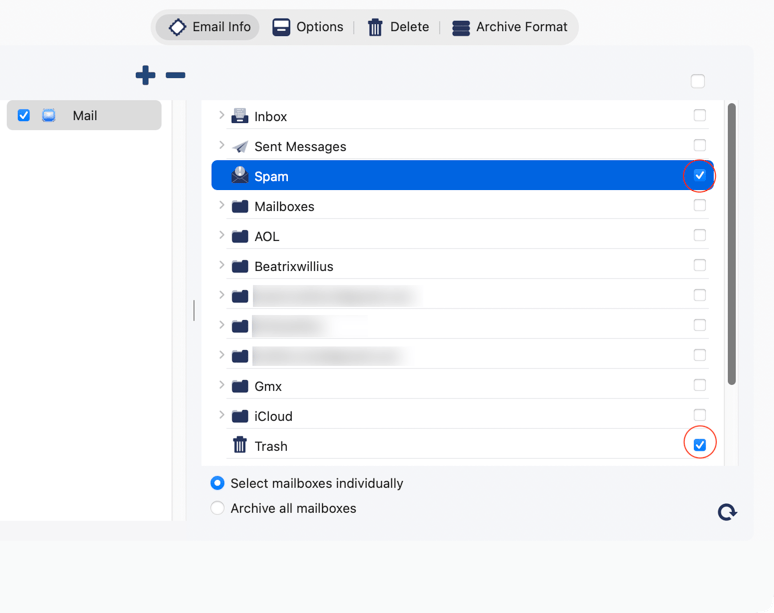Expand the iCloud folder chevron
Image resolution: width=774 pixels, height=613 pixels.
(x=221, y=416)
